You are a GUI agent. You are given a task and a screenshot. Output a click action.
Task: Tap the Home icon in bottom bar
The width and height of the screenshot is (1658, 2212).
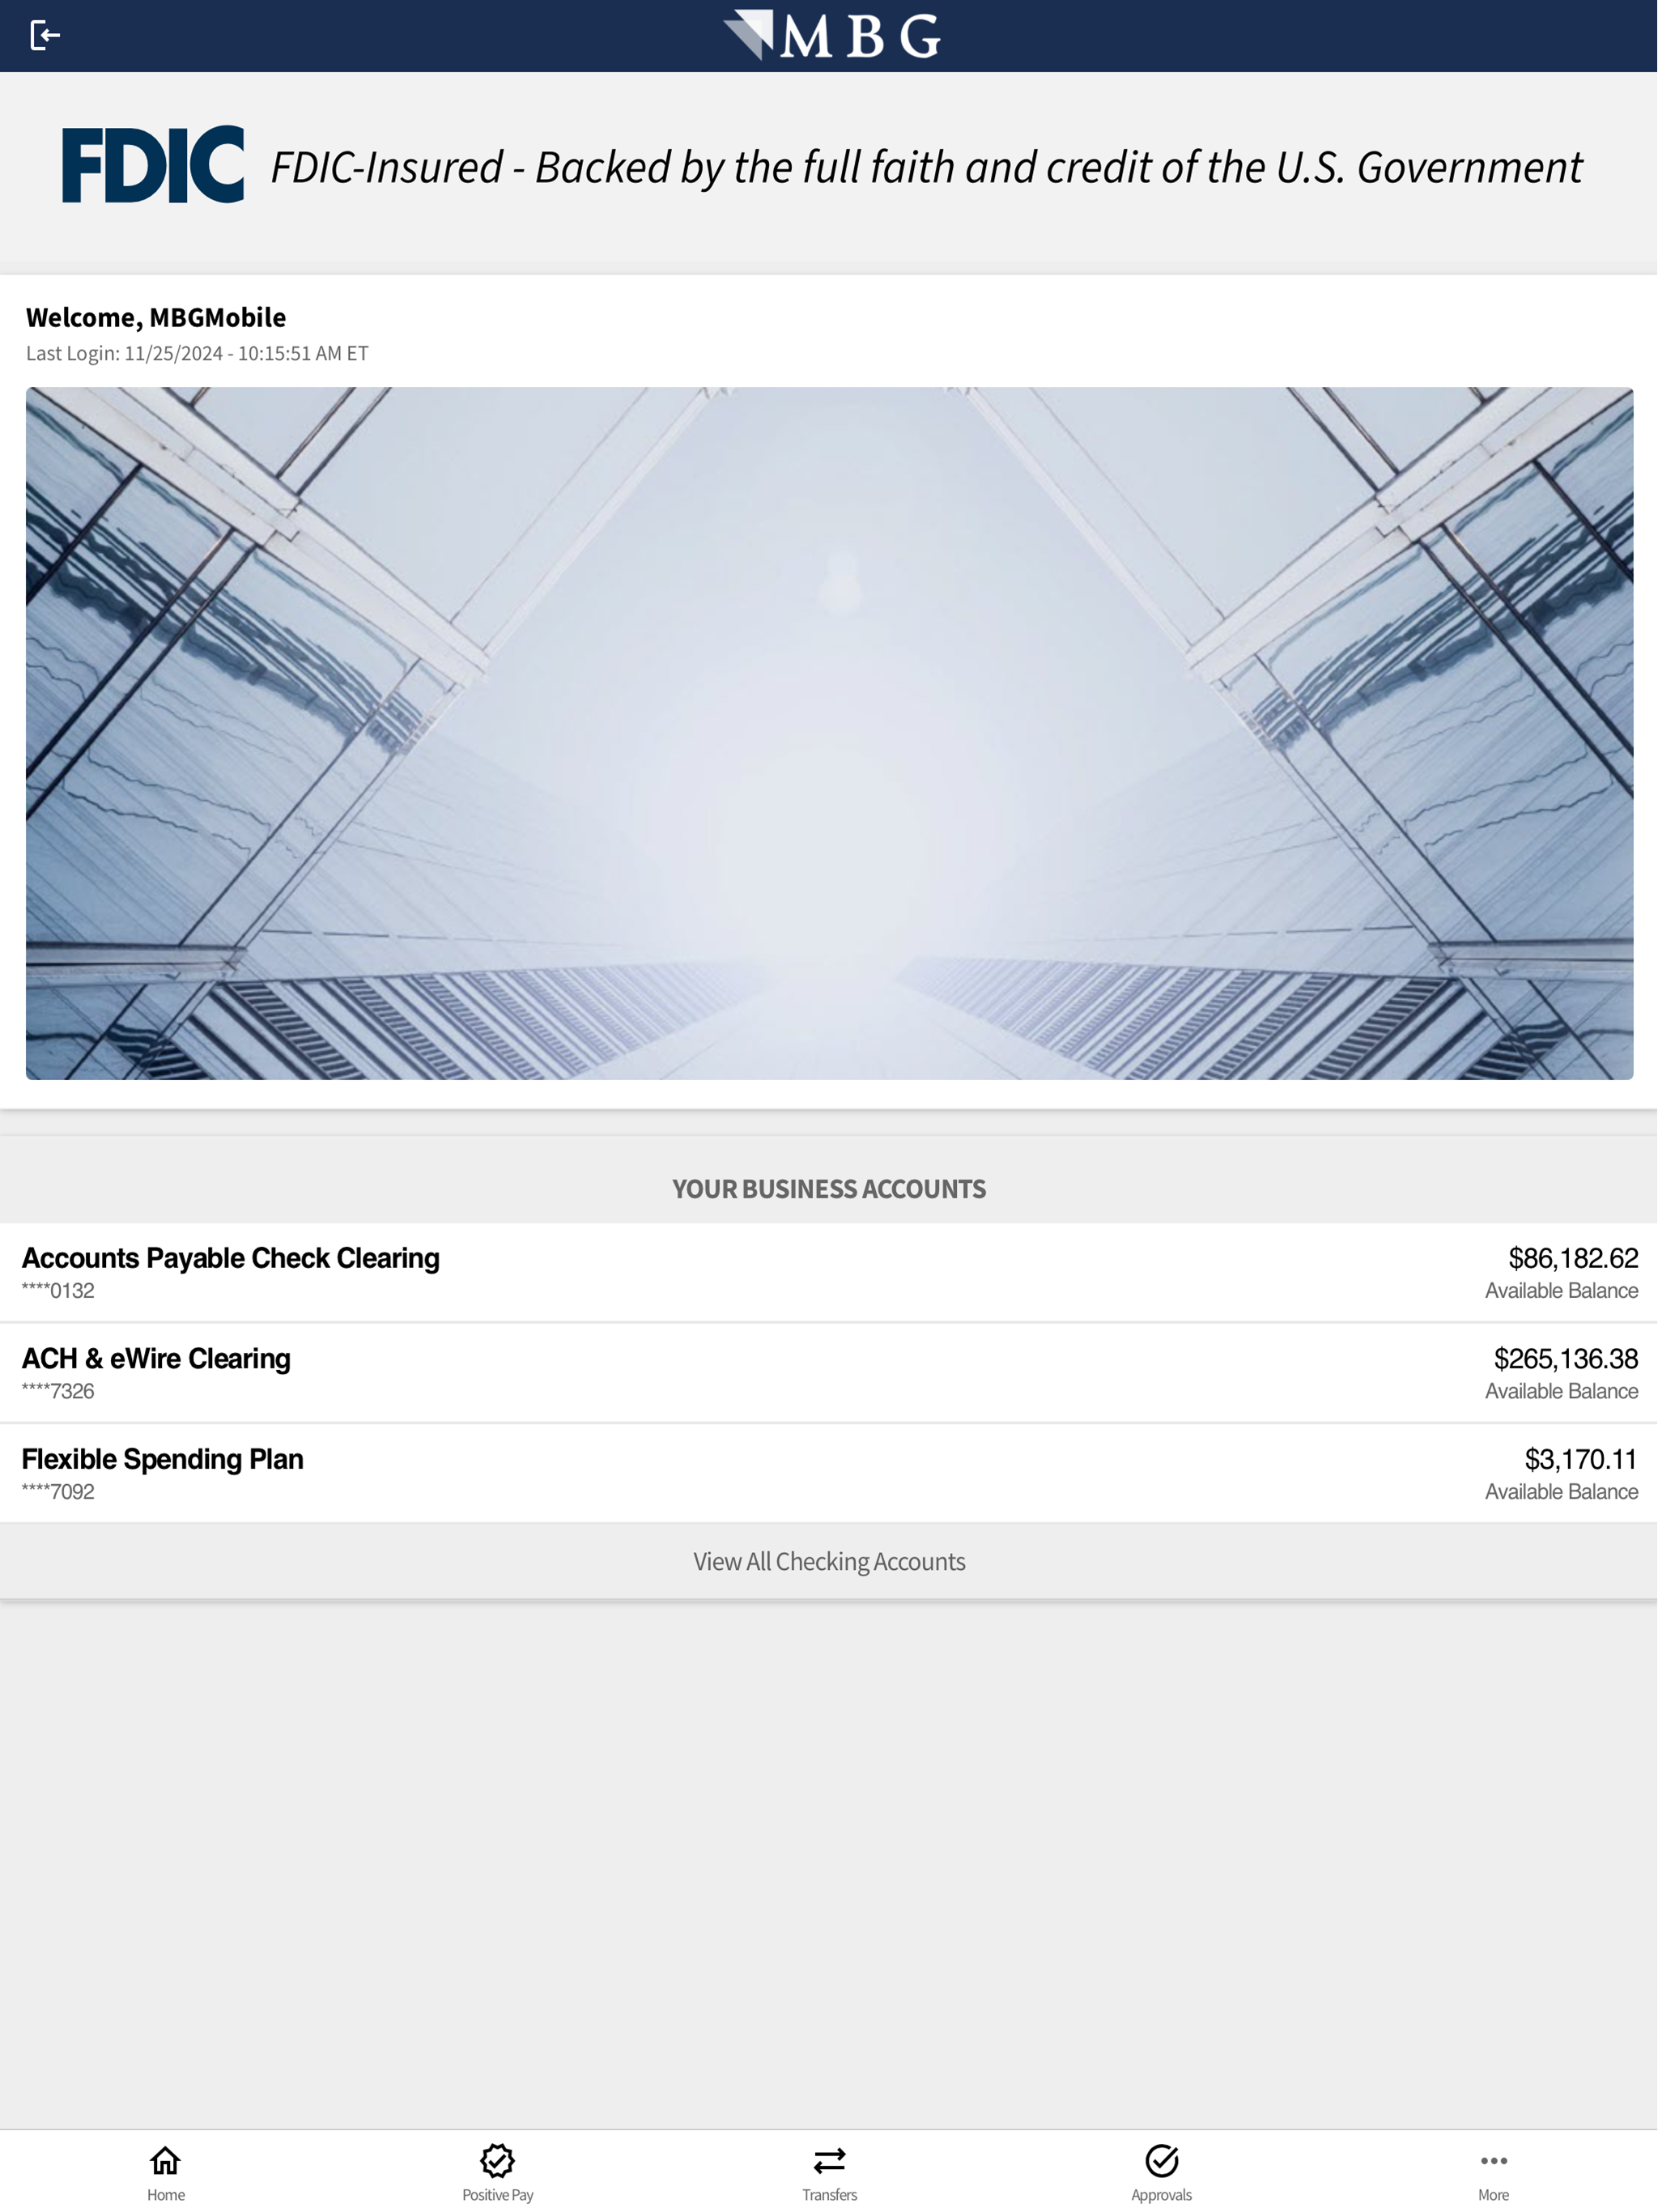(165, 2160)
